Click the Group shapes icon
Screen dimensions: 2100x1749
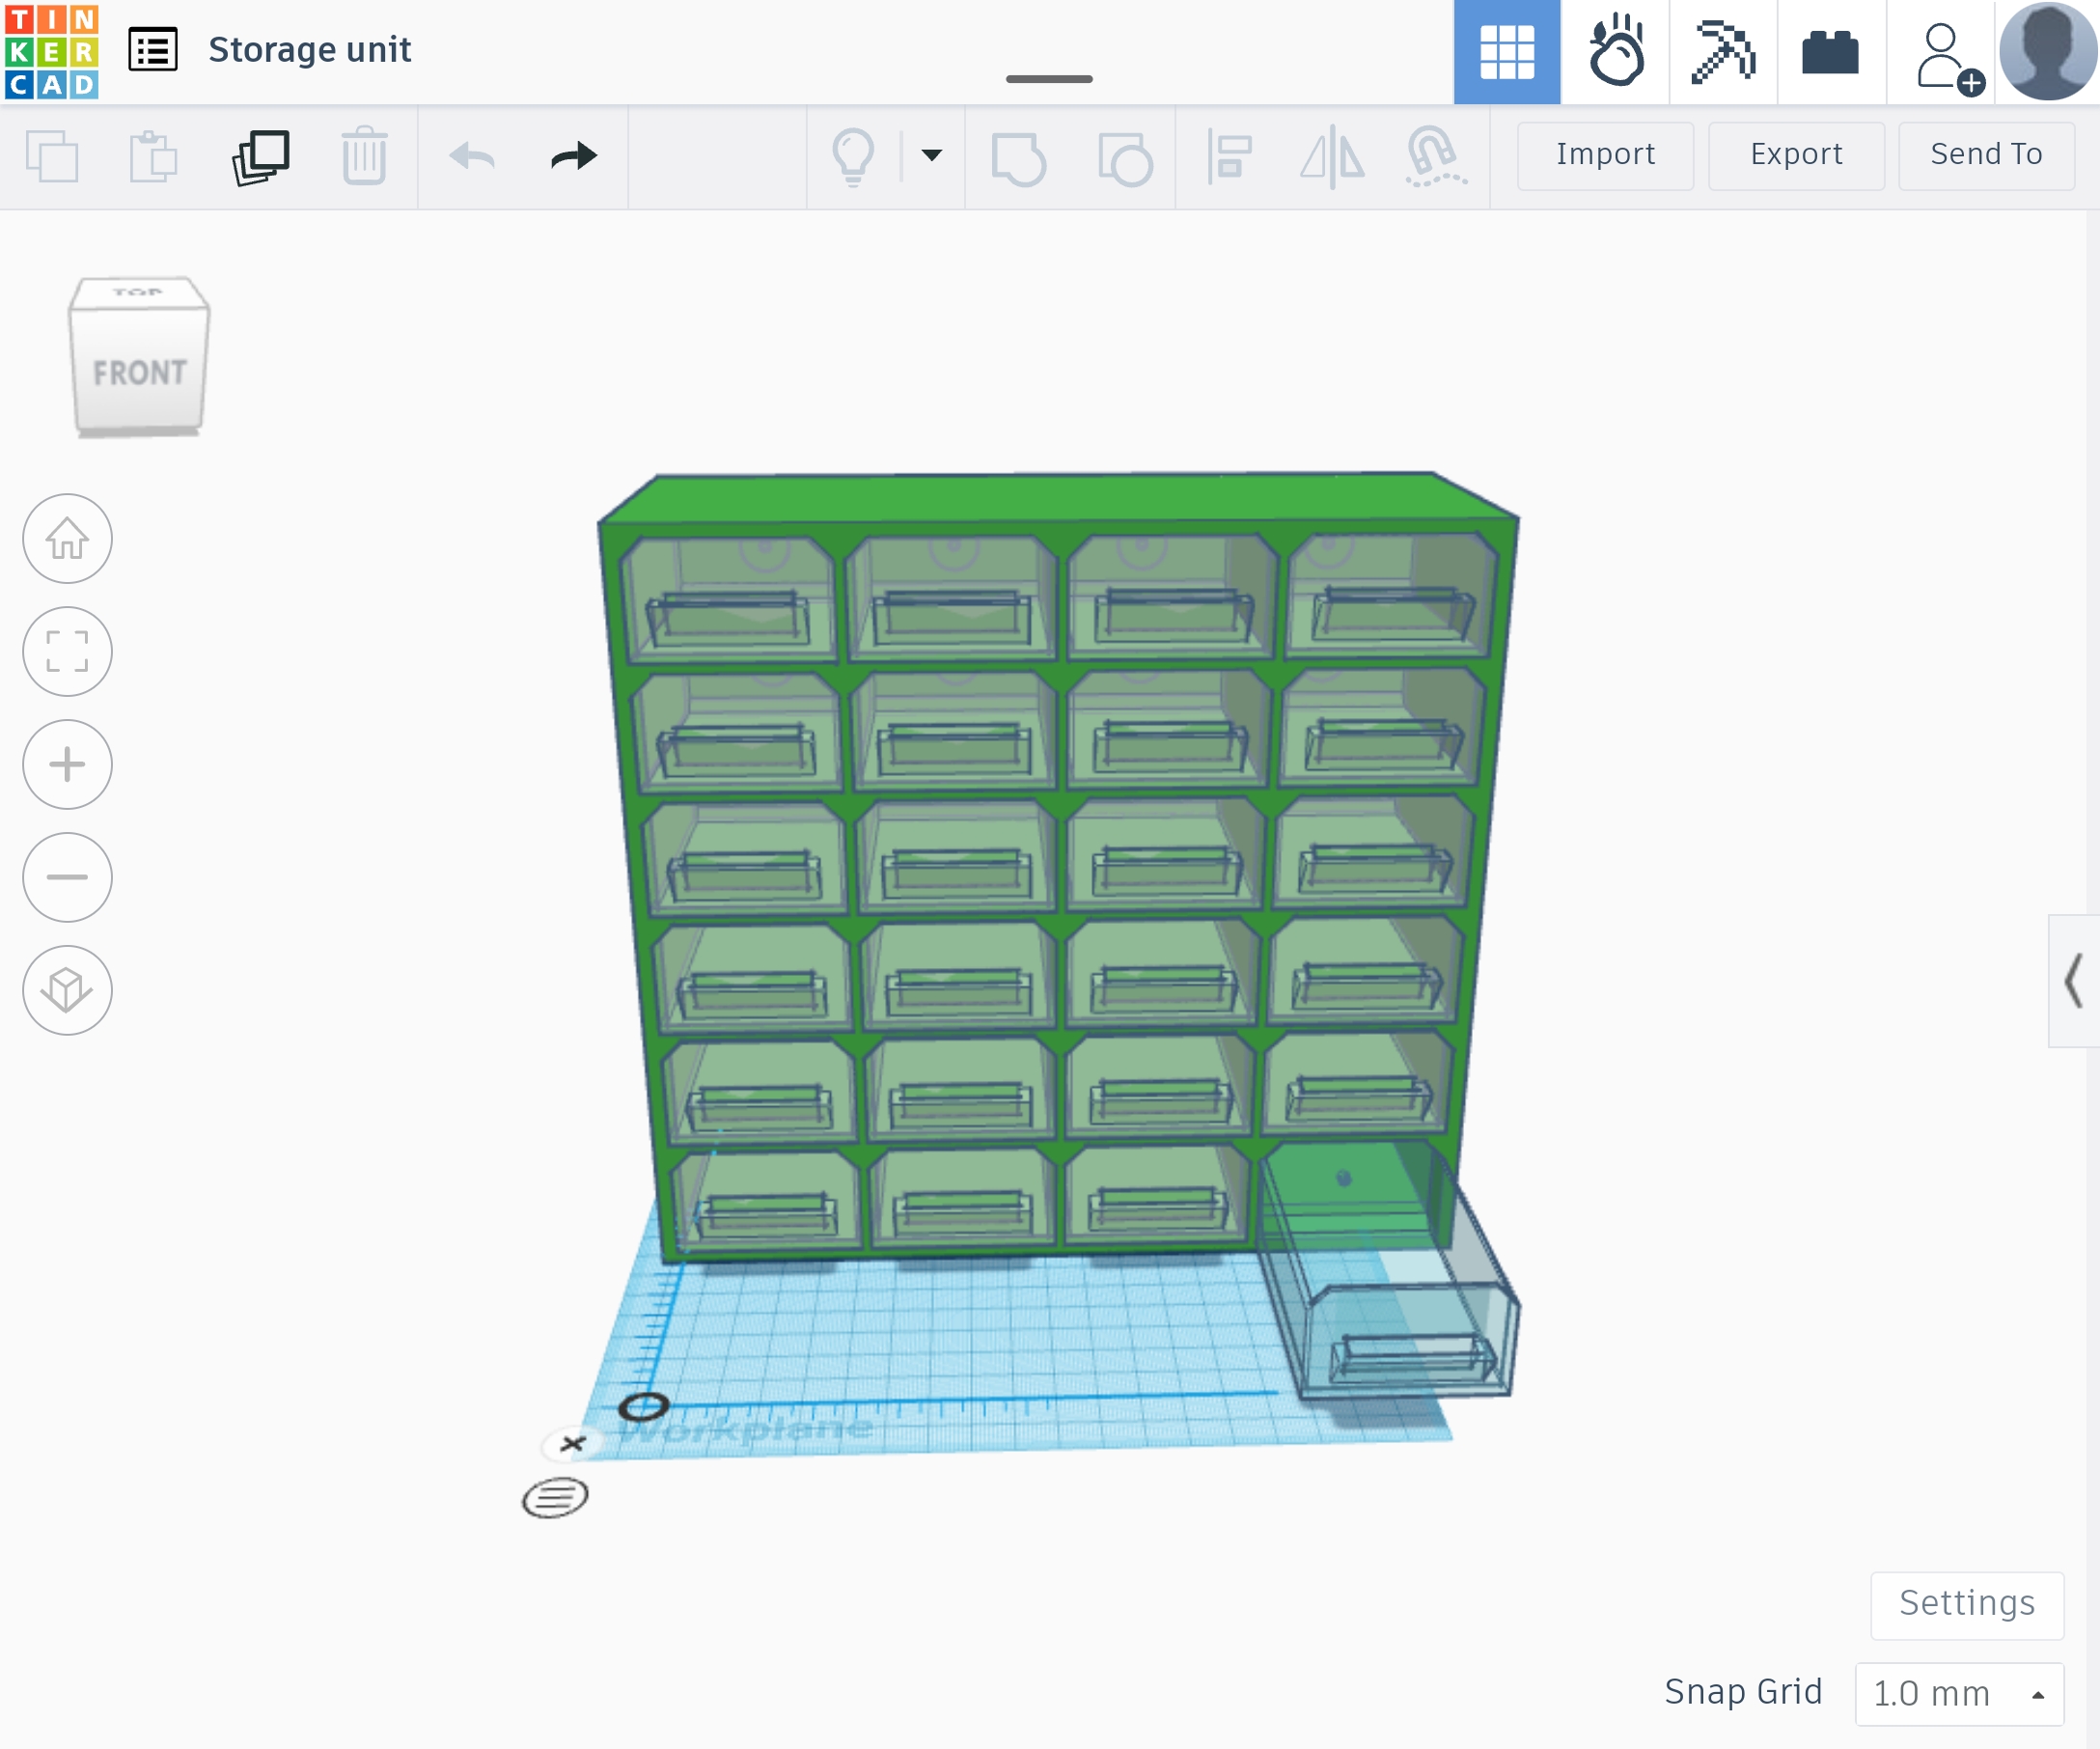pos(1018,158)
